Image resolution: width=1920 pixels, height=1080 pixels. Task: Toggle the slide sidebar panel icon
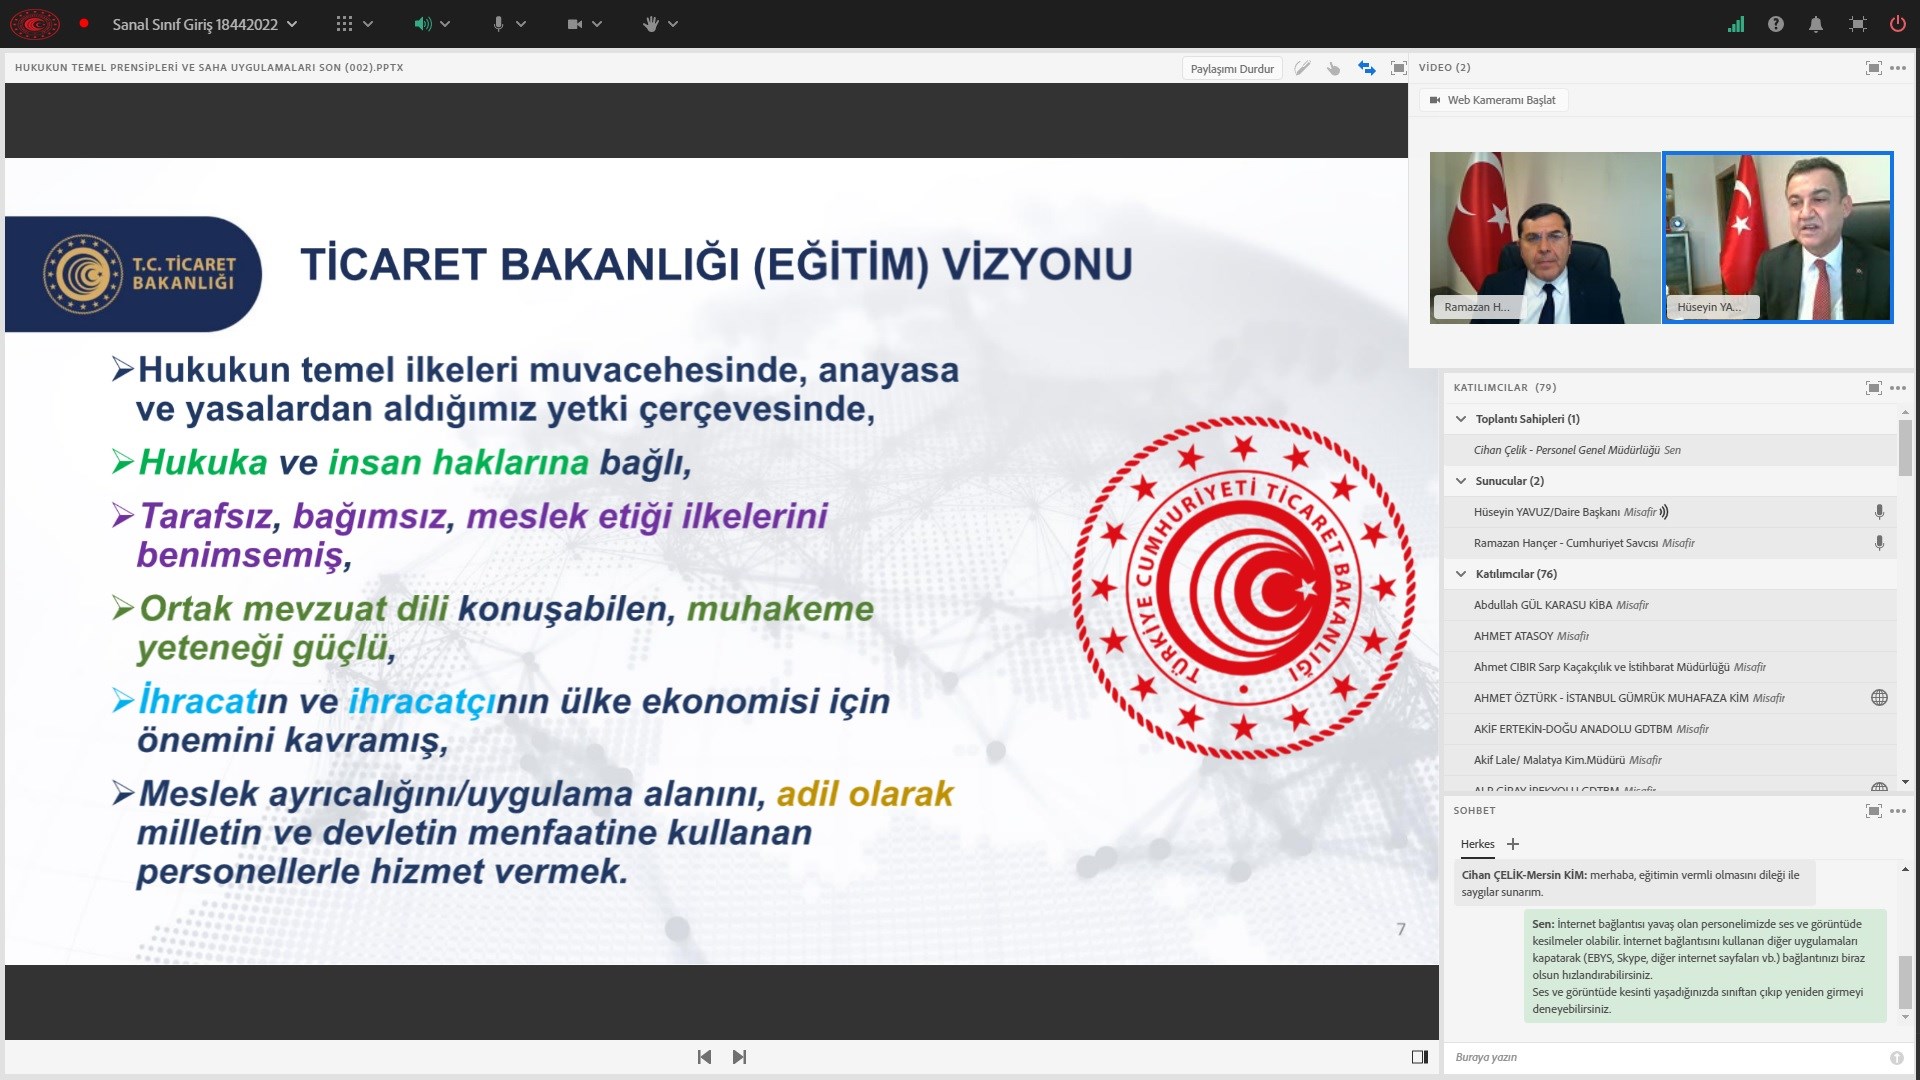click(x=1419, y=1057)
